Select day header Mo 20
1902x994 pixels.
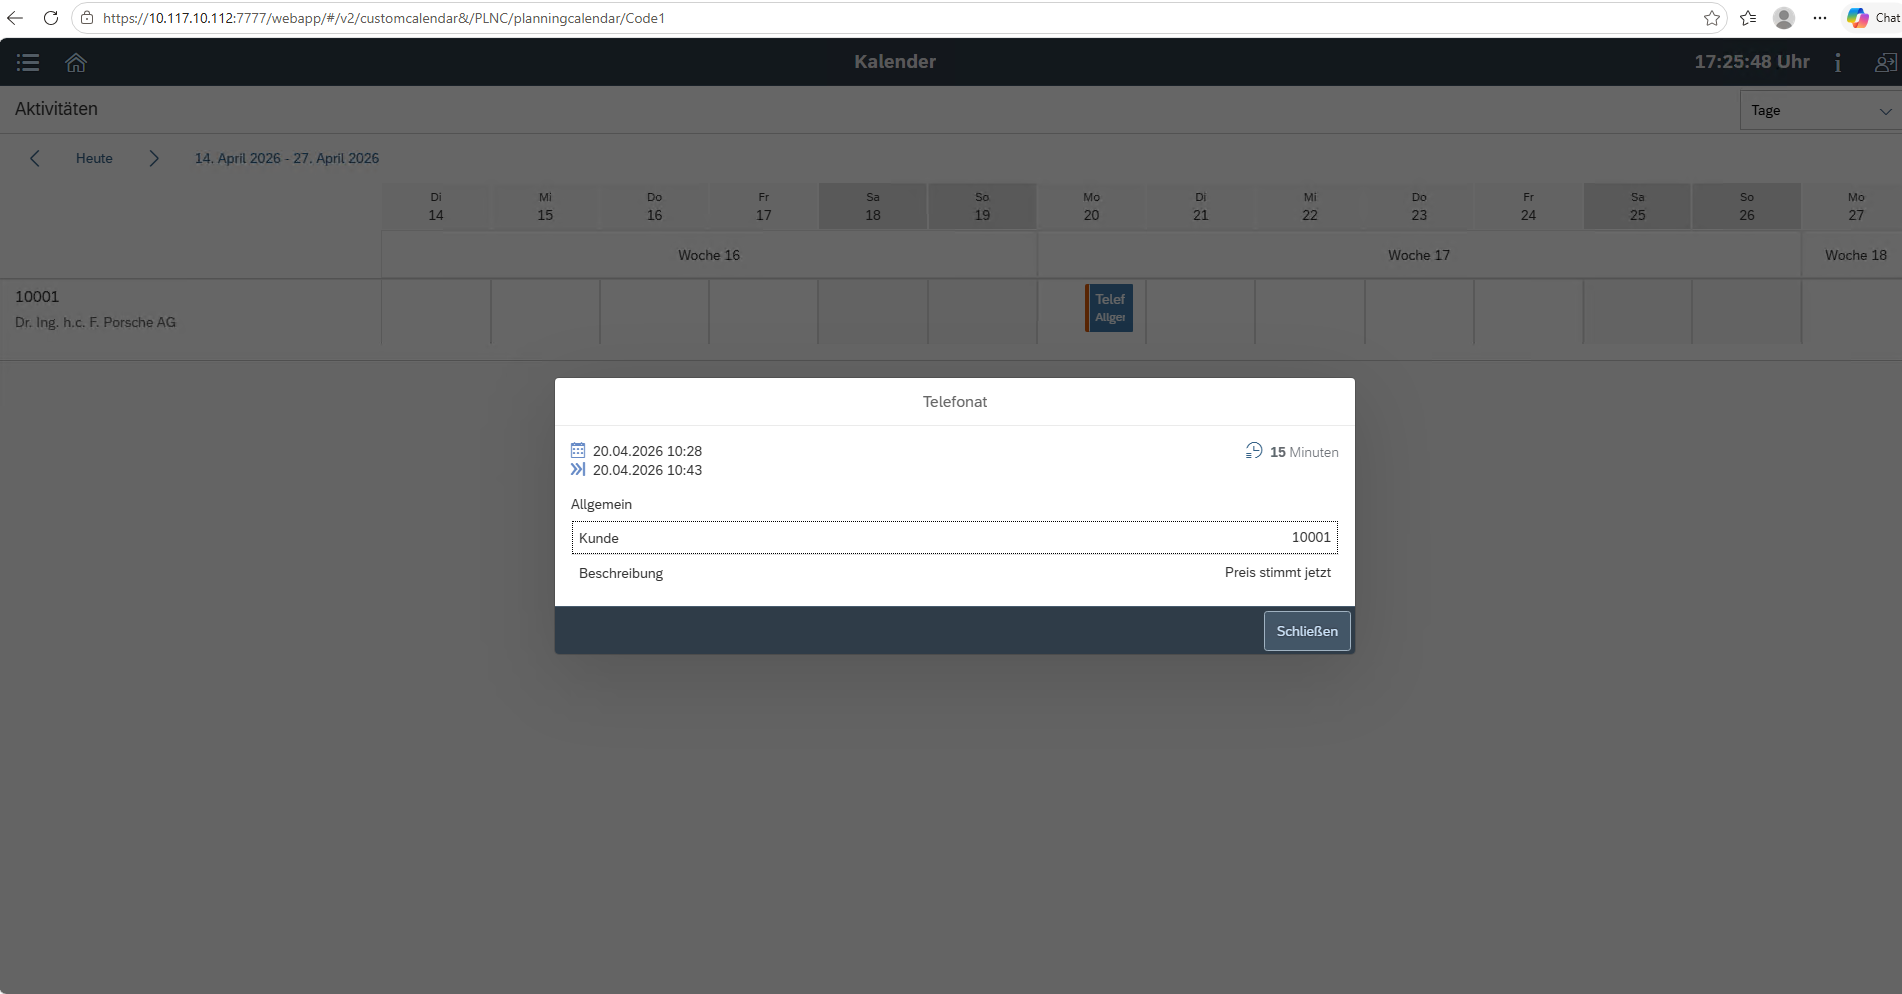pos(1091,206)
